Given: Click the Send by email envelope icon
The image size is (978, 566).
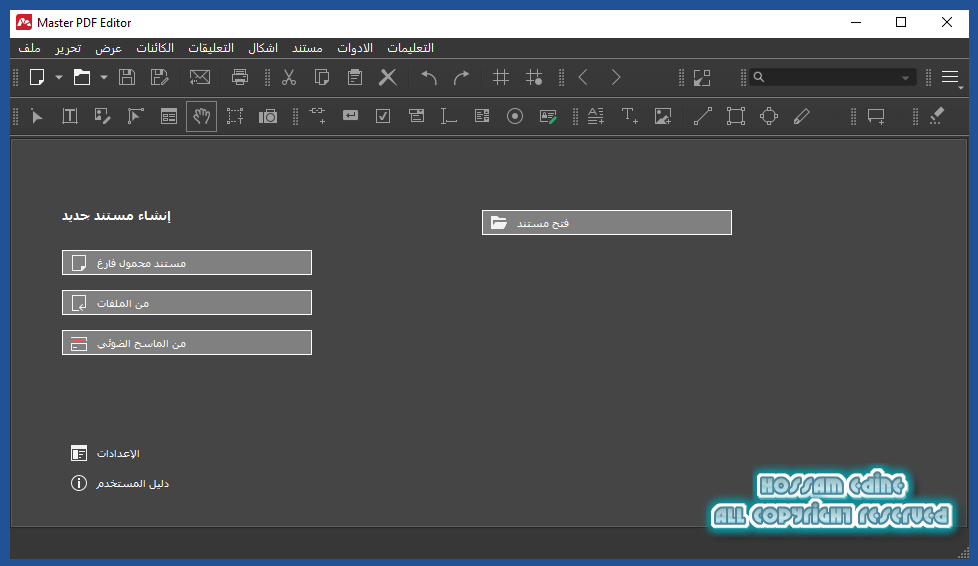Looking at the screenshot, I should point(200,77).
